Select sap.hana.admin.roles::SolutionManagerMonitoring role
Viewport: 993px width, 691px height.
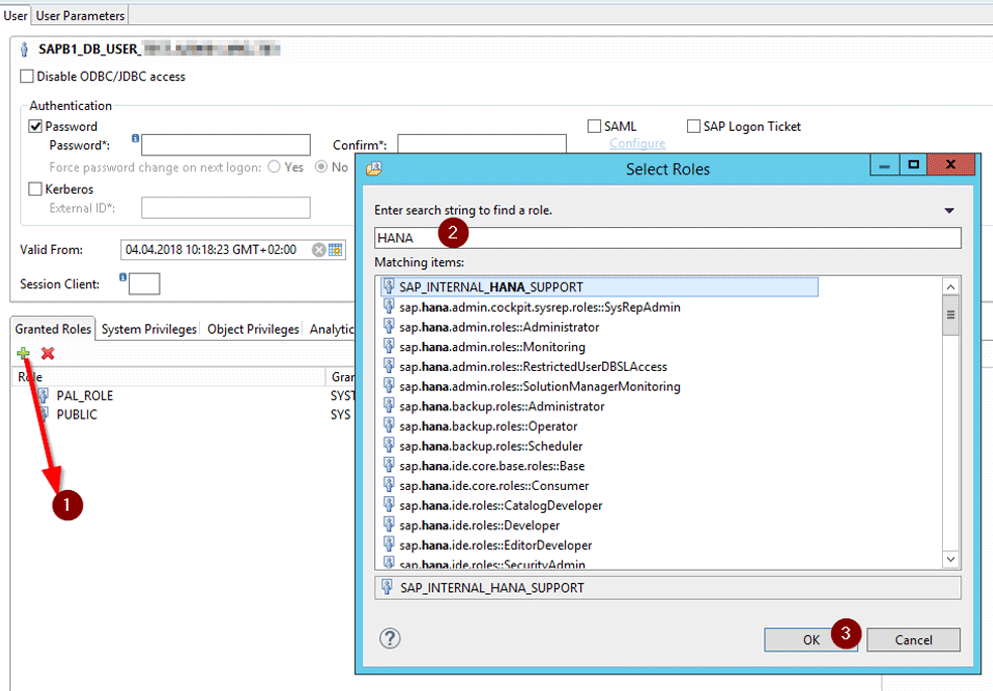click(x=540, y=386)
